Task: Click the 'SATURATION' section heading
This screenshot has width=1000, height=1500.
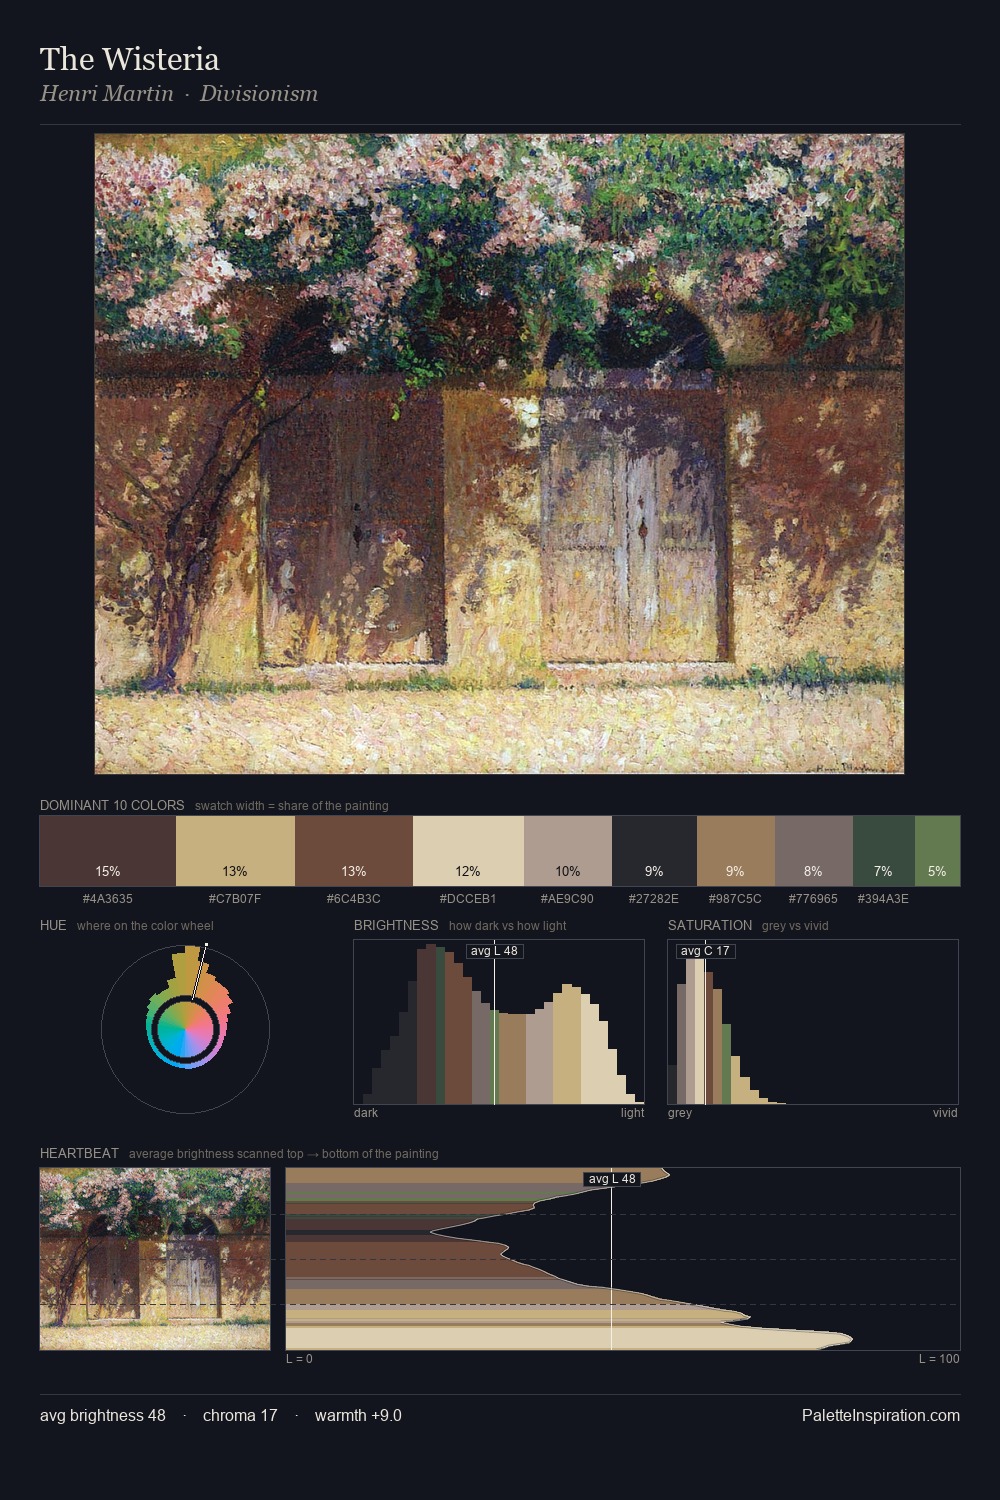Action: tap(710, 925)
